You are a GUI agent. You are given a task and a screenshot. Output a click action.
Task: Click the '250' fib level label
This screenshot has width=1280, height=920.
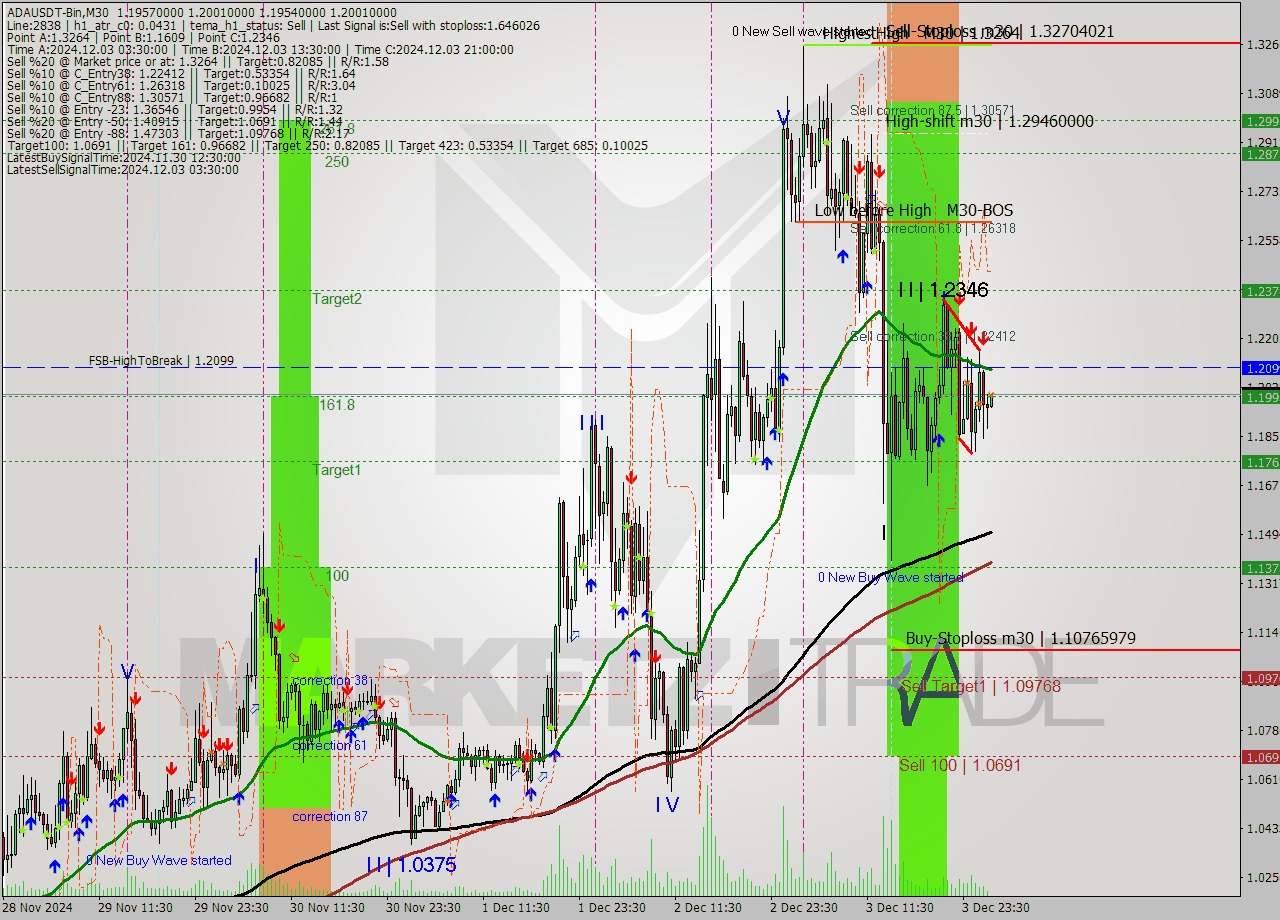336,161
